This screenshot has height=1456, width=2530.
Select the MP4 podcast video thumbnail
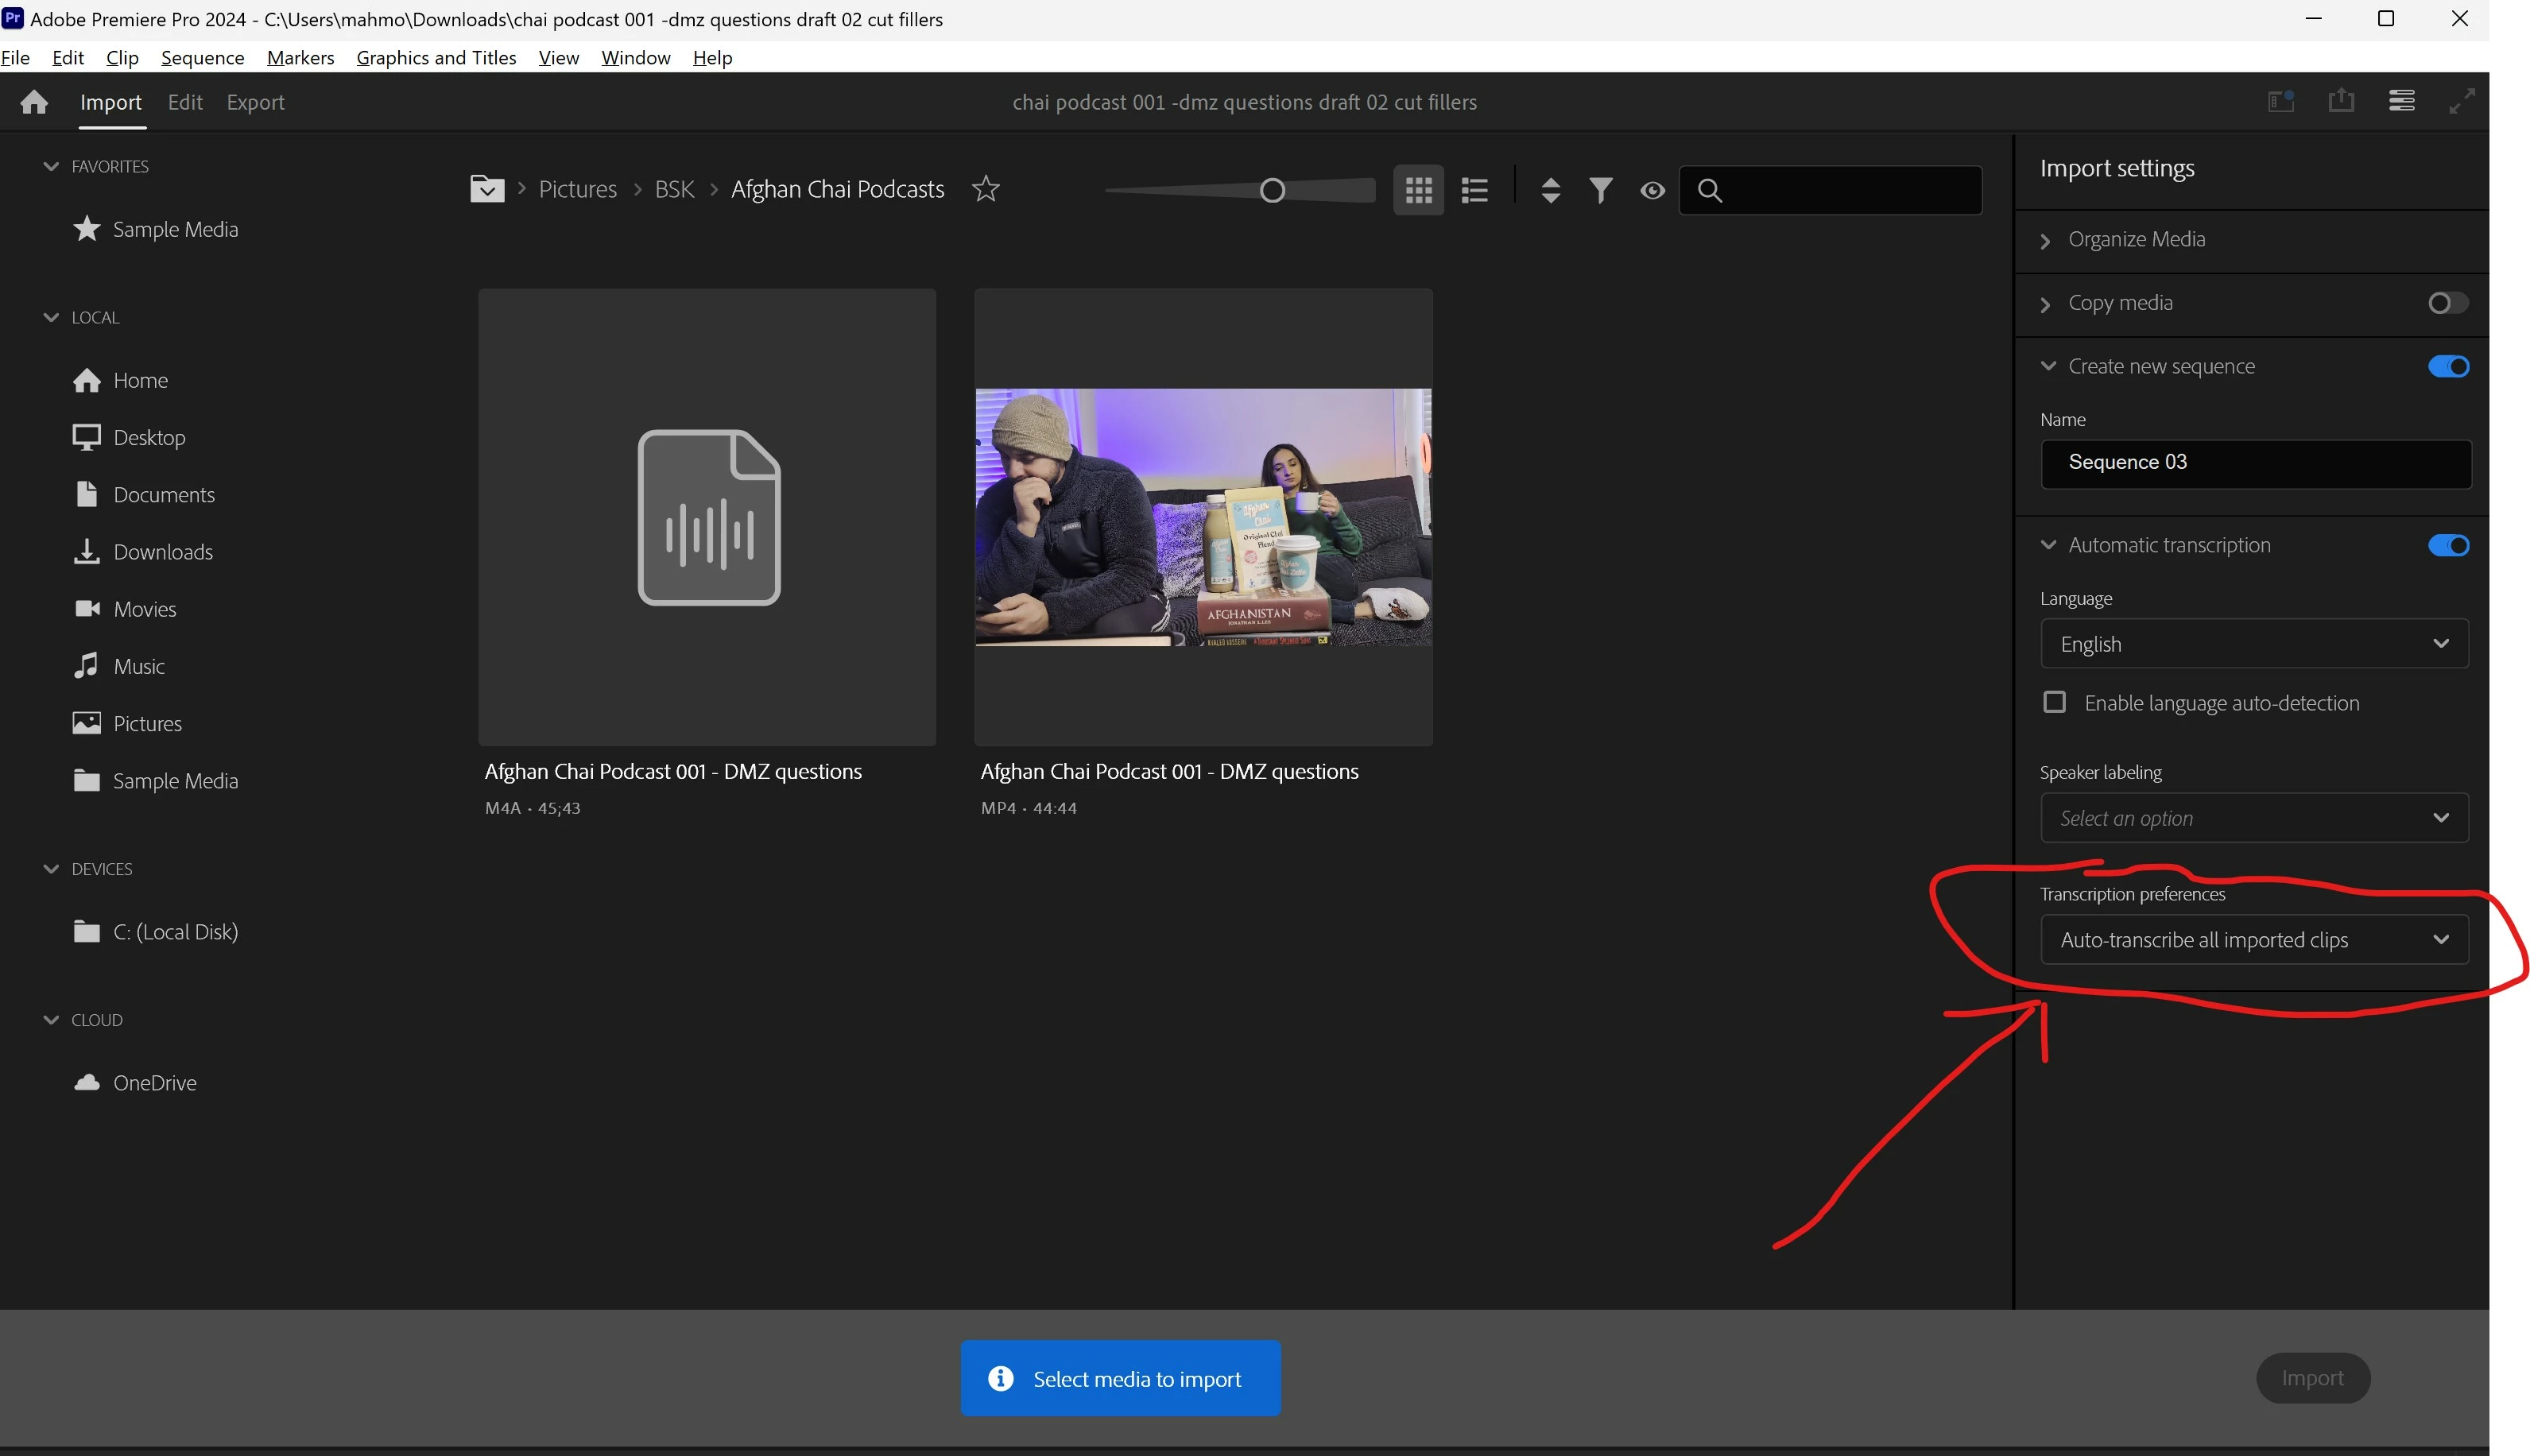(1203, 517)
